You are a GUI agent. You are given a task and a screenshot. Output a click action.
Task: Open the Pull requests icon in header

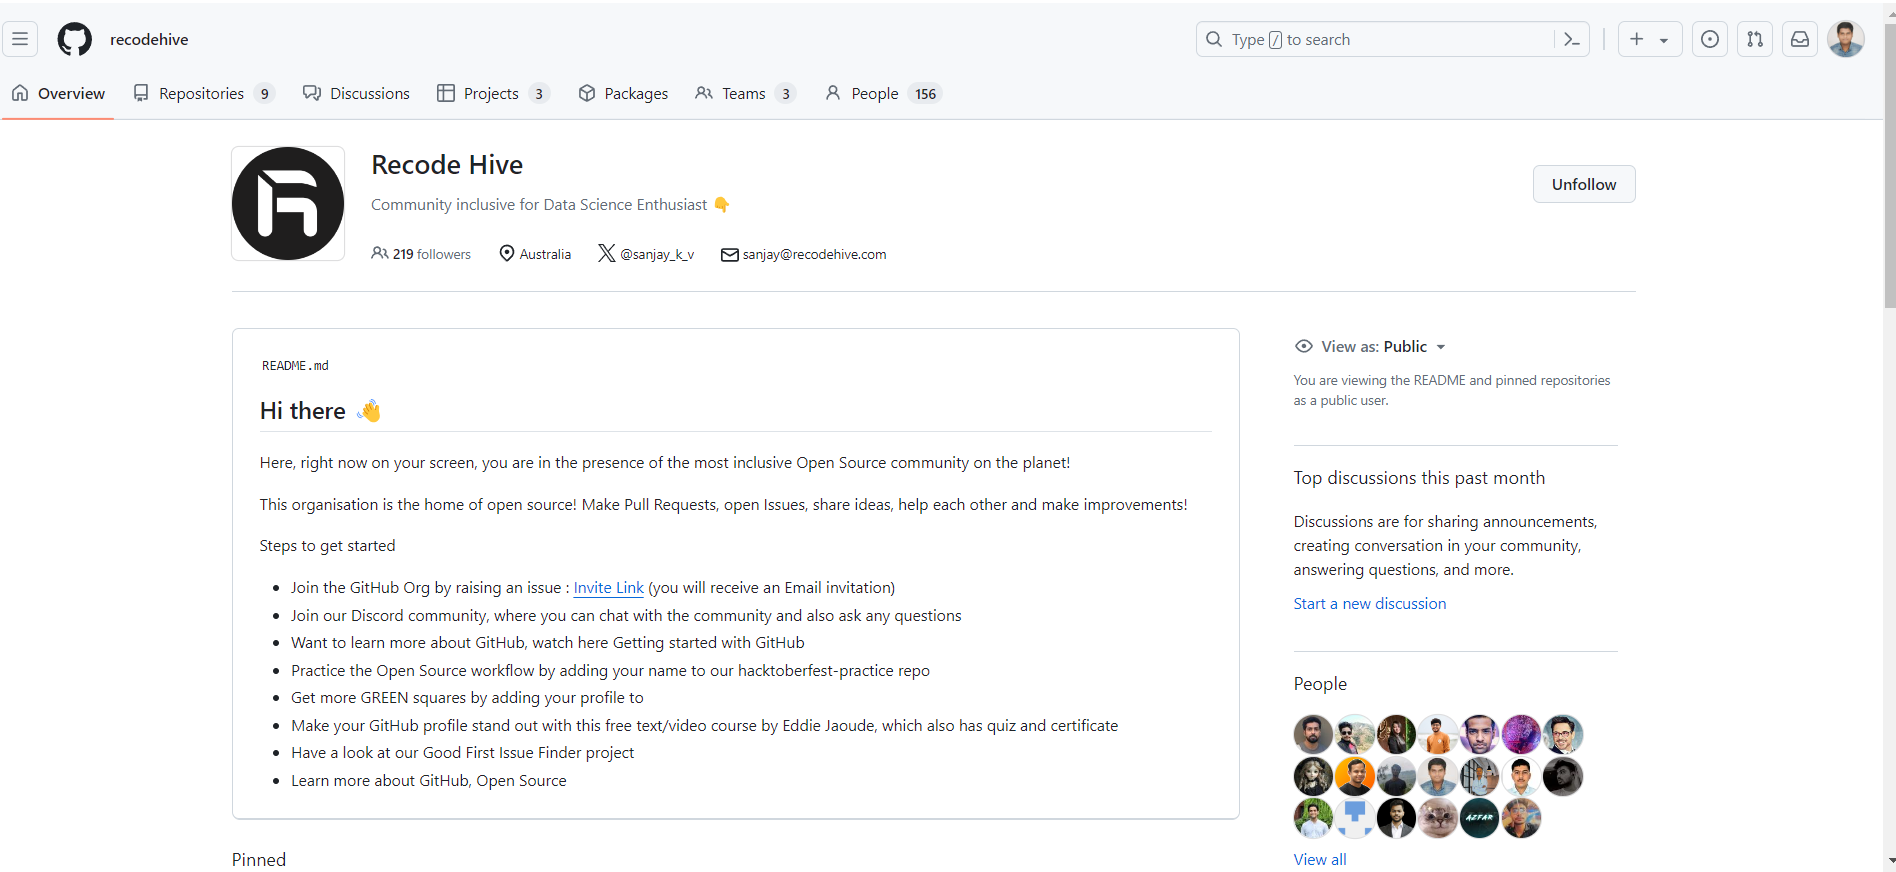[1755, 39]
